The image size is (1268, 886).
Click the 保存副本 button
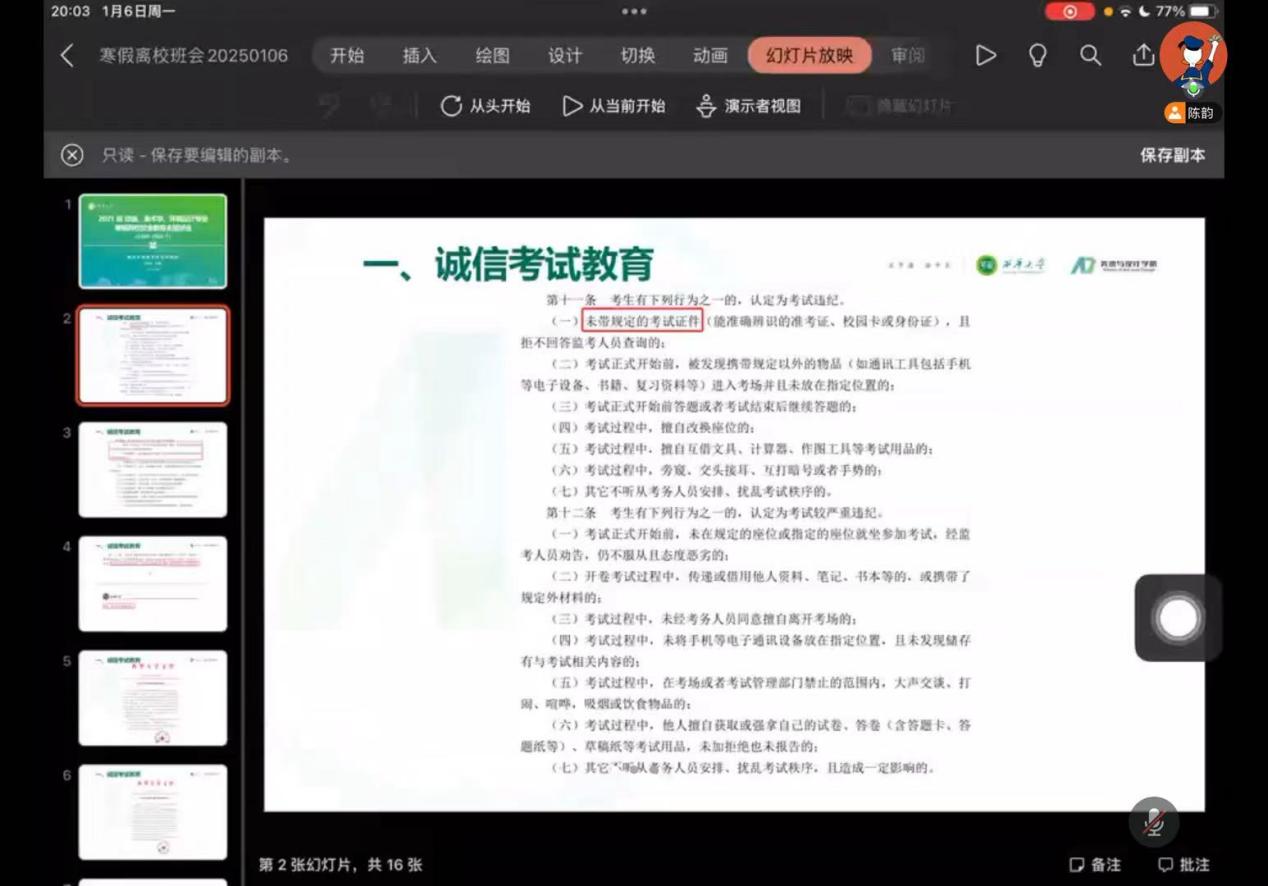pyautogui.click(x=1173, y=155)
